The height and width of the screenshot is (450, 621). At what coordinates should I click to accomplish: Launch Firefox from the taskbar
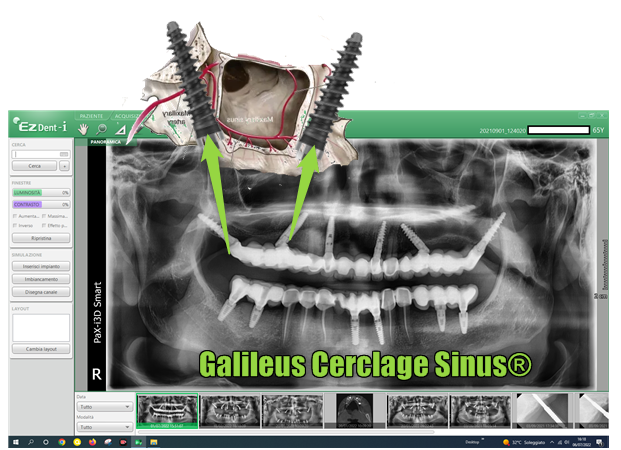click(92, 442)
